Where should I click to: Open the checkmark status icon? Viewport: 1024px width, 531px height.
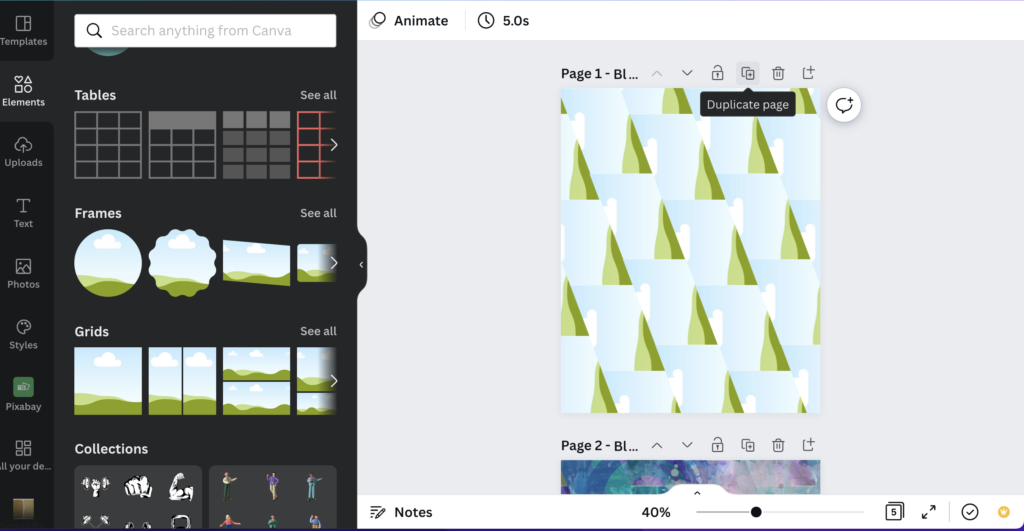point(970,512)
